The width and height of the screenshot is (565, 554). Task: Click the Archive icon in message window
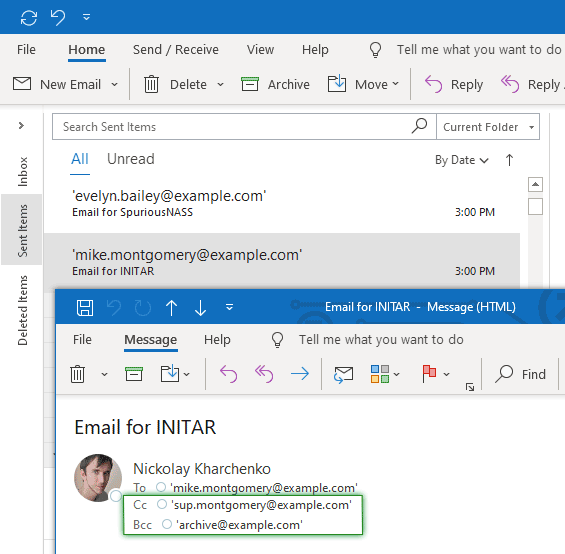point(134,374)
